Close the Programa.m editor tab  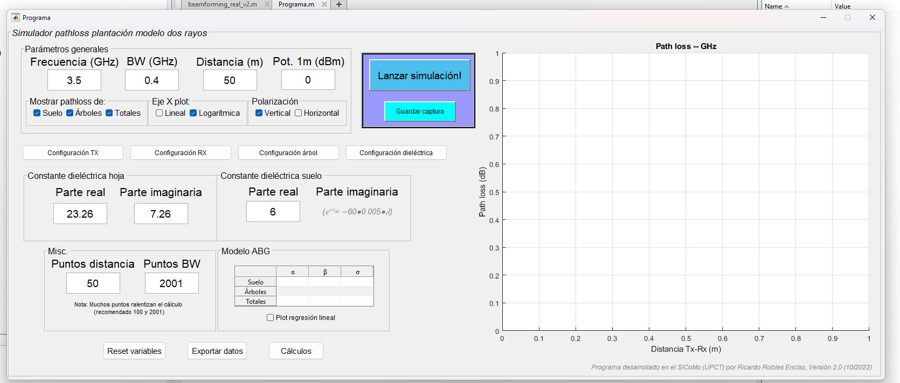pos(324,4)
